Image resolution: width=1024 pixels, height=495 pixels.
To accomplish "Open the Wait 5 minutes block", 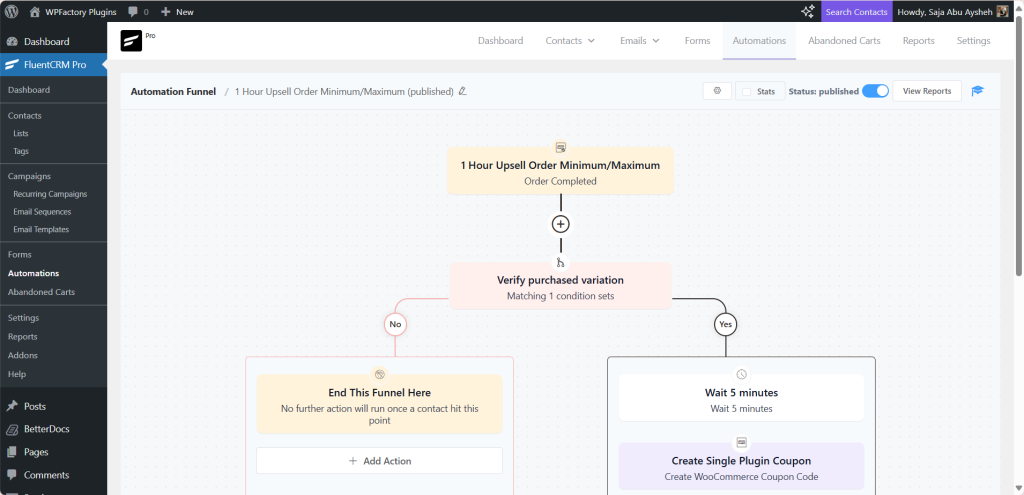I will (x=741, y=398).
